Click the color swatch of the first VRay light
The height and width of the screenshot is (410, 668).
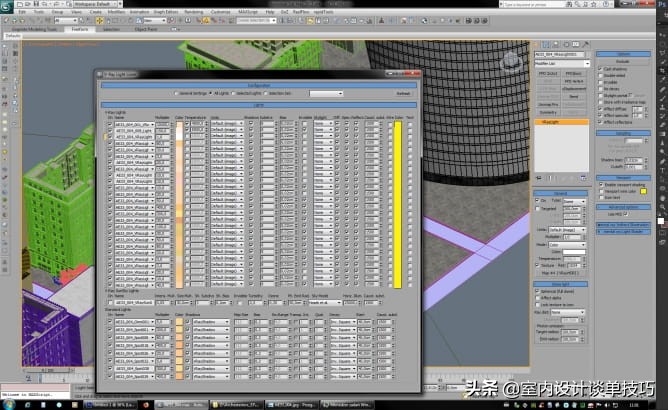[179, 122]
